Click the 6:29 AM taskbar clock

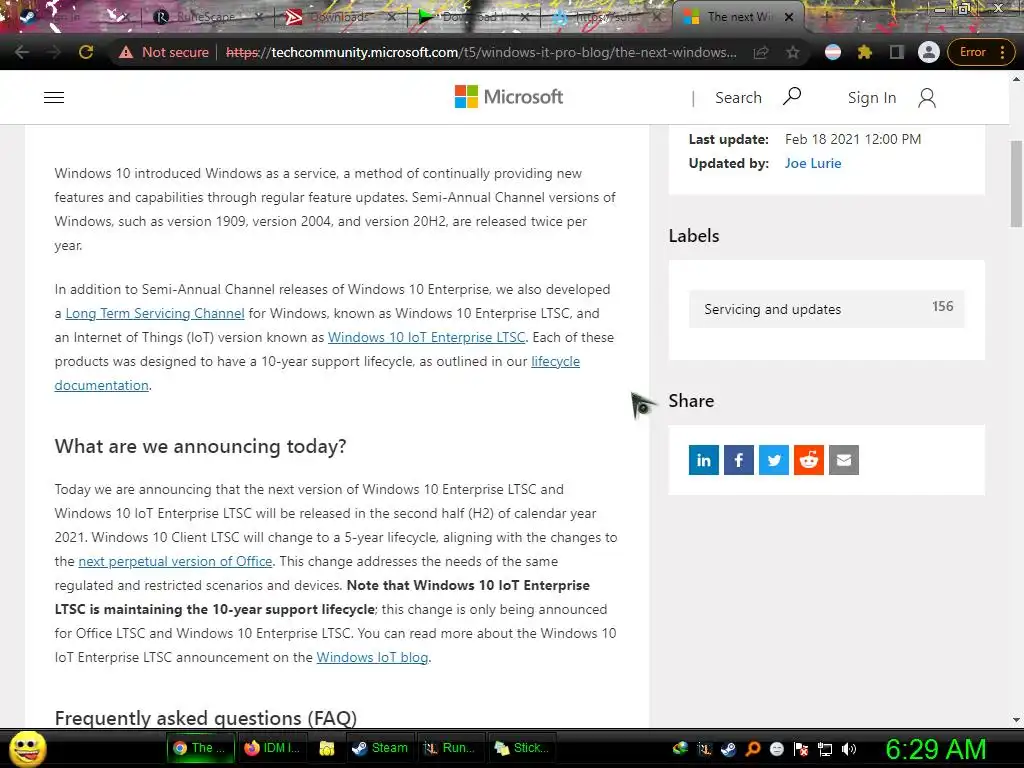[935, 750]
